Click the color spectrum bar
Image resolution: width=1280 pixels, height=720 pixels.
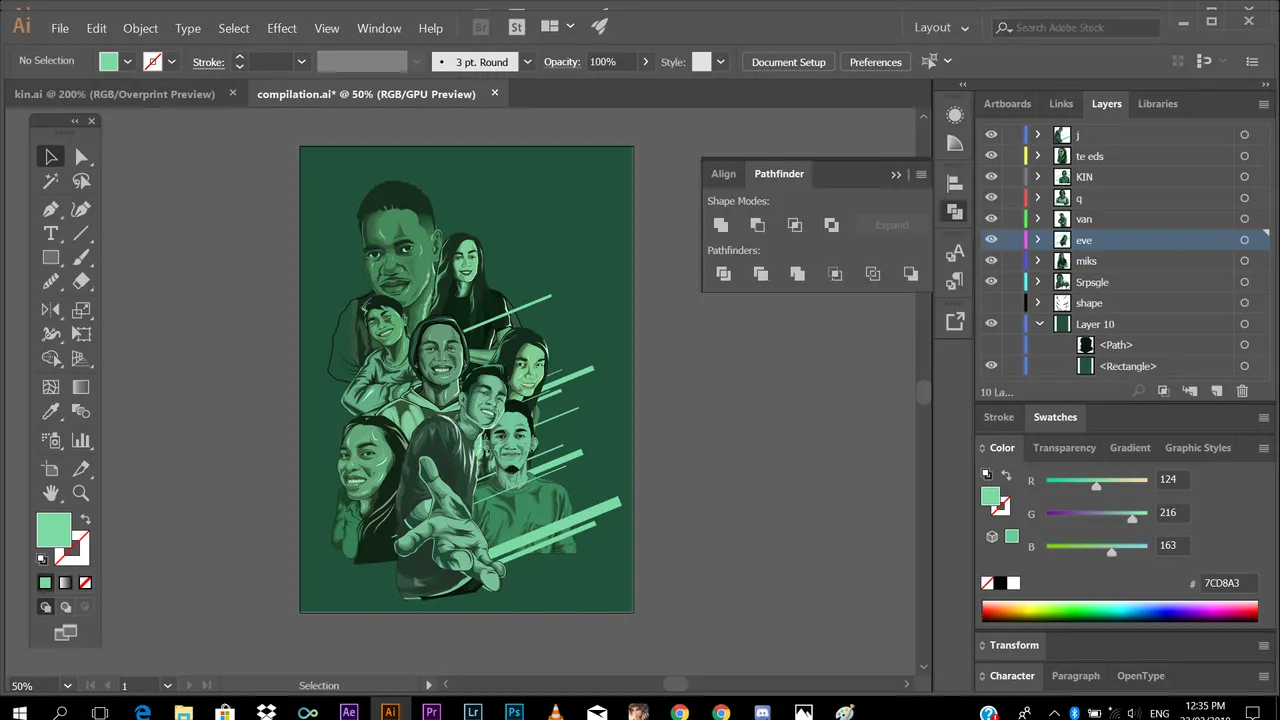tap(1119, 612)
